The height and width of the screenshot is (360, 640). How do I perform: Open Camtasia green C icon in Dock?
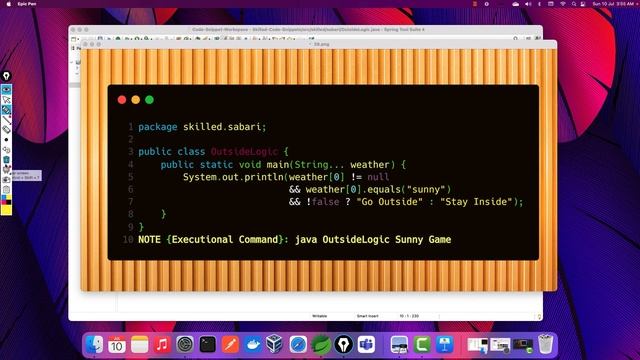[x=422, y=345]
